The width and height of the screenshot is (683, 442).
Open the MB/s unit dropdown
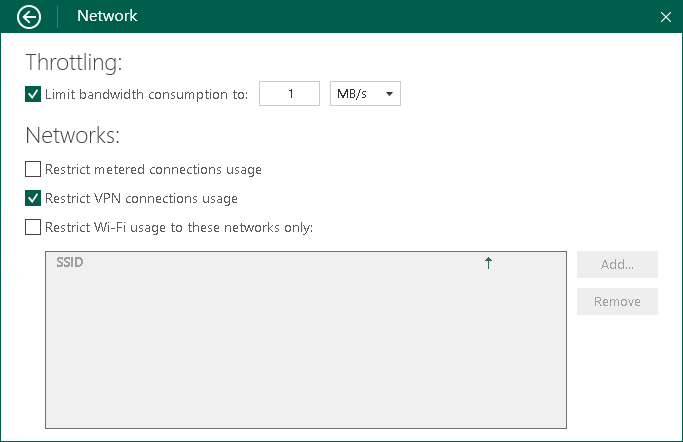[x=364, y=94]
